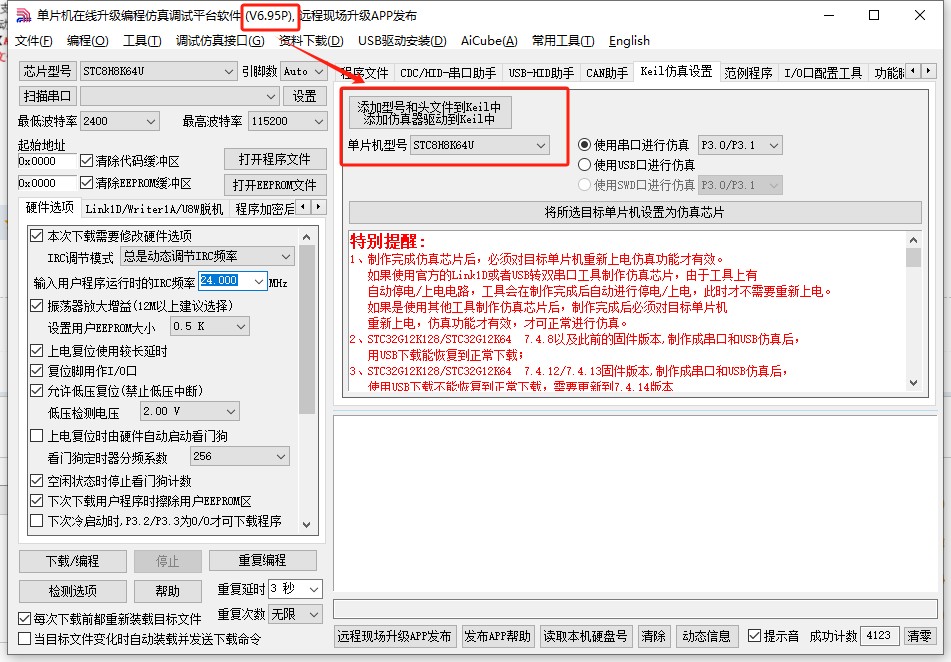Select 使用USB口进行仿真 radio button
This screenshot has height=662, width=951.
[586, 165]
